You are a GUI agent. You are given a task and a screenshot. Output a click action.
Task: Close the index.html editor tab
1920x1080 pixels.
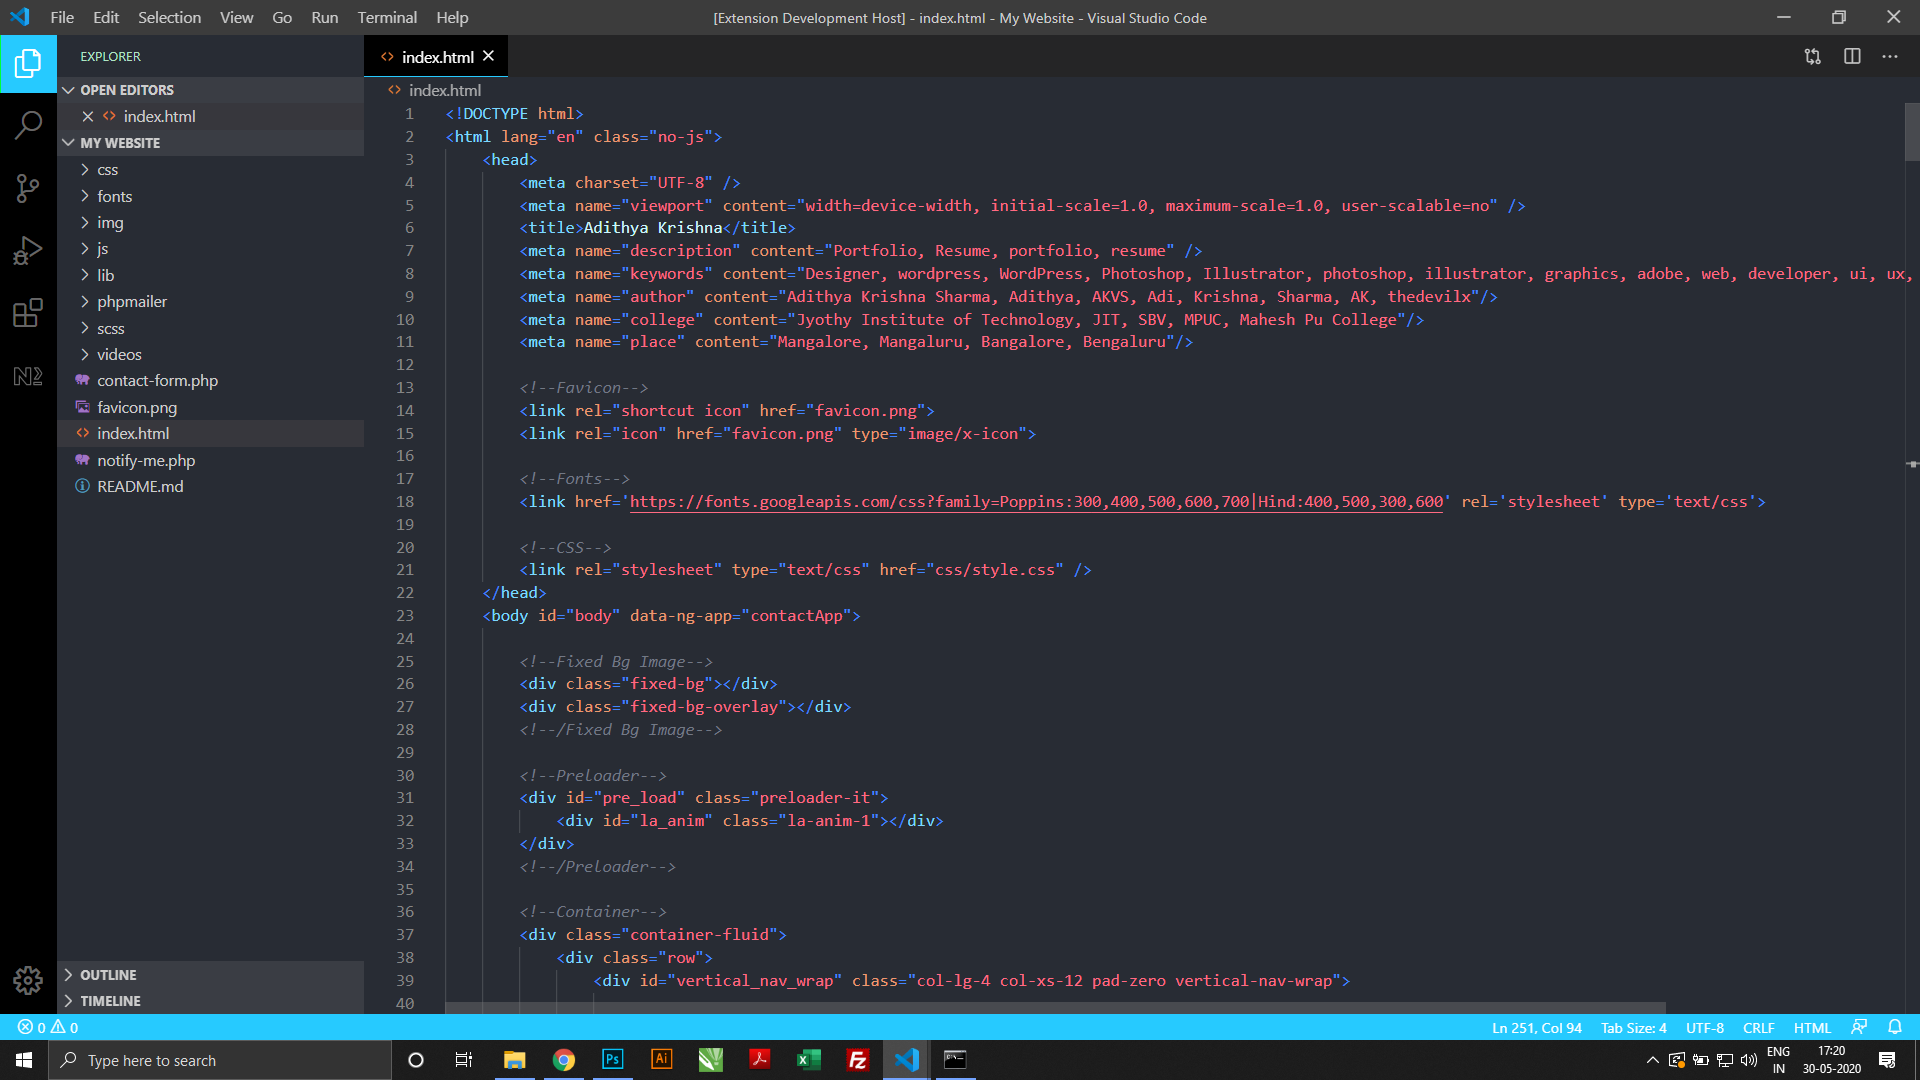[488, 56]
